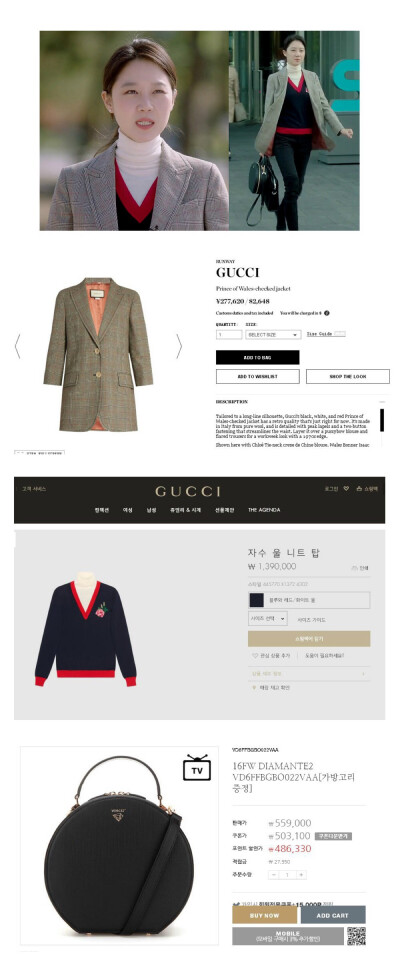Click the next image arrow beside jacket
400x979 pixels.
(179, 346)
